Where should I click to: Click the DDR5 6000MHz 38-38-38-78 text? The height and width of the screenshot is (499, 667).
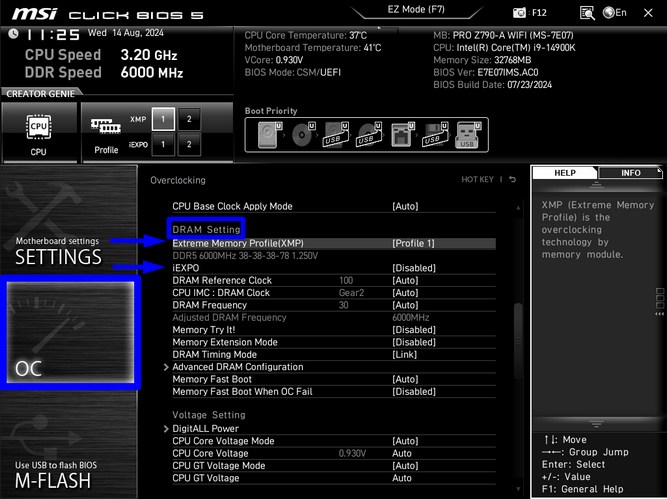pos(245,256)
